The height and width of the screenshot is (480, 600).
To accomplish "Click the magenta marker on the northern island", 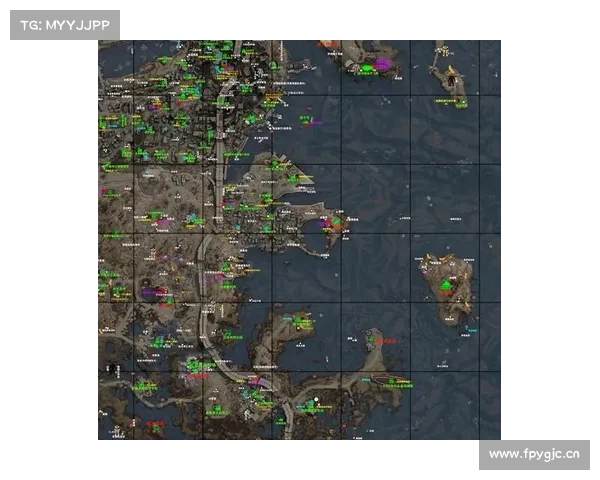I will click(x=384, y=64).
